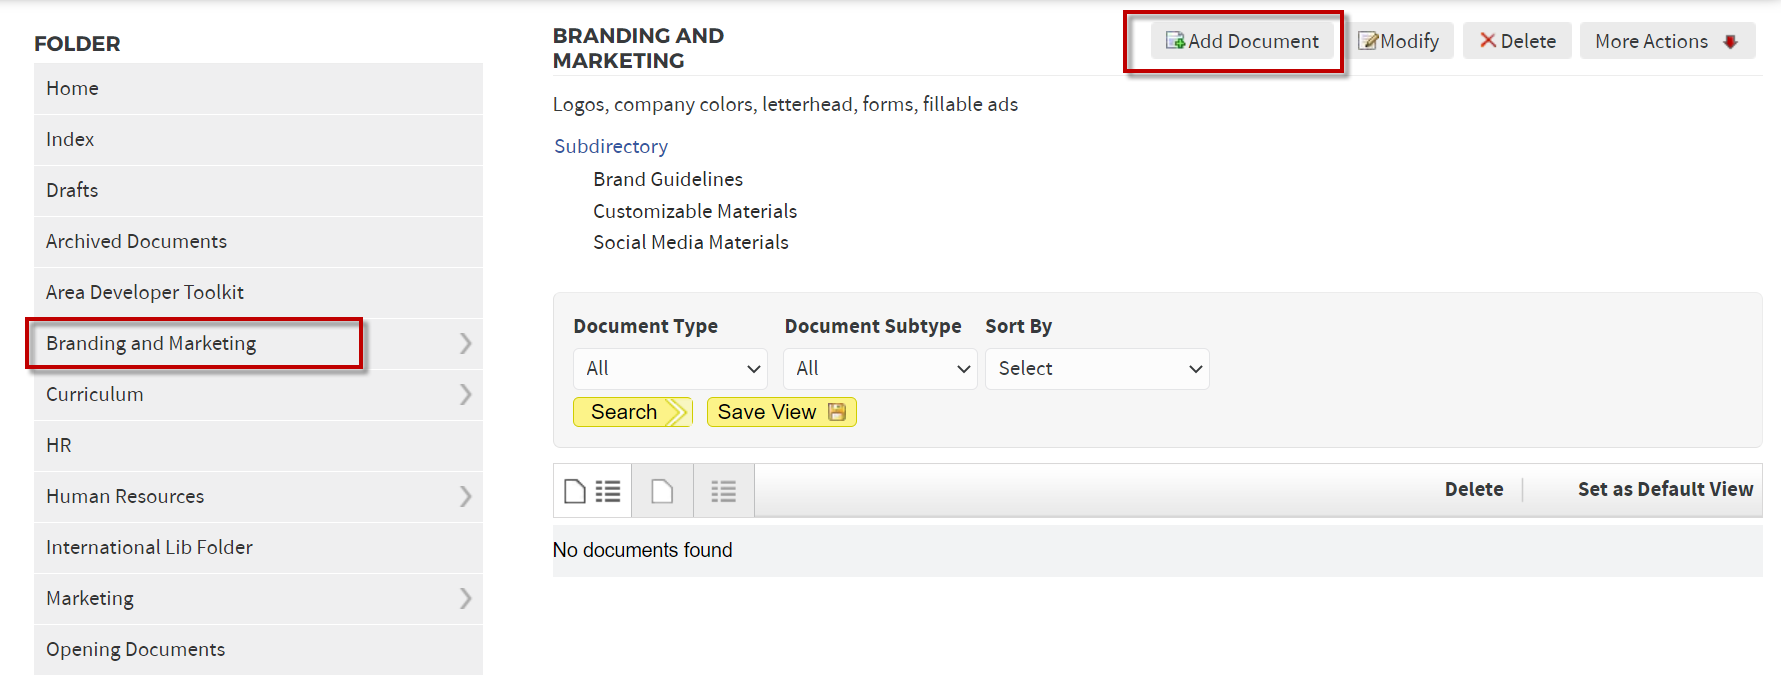Click the Add Document page icon
Image resolution: width=1781 pixels, height=675 pixels.
point(1175,41)
